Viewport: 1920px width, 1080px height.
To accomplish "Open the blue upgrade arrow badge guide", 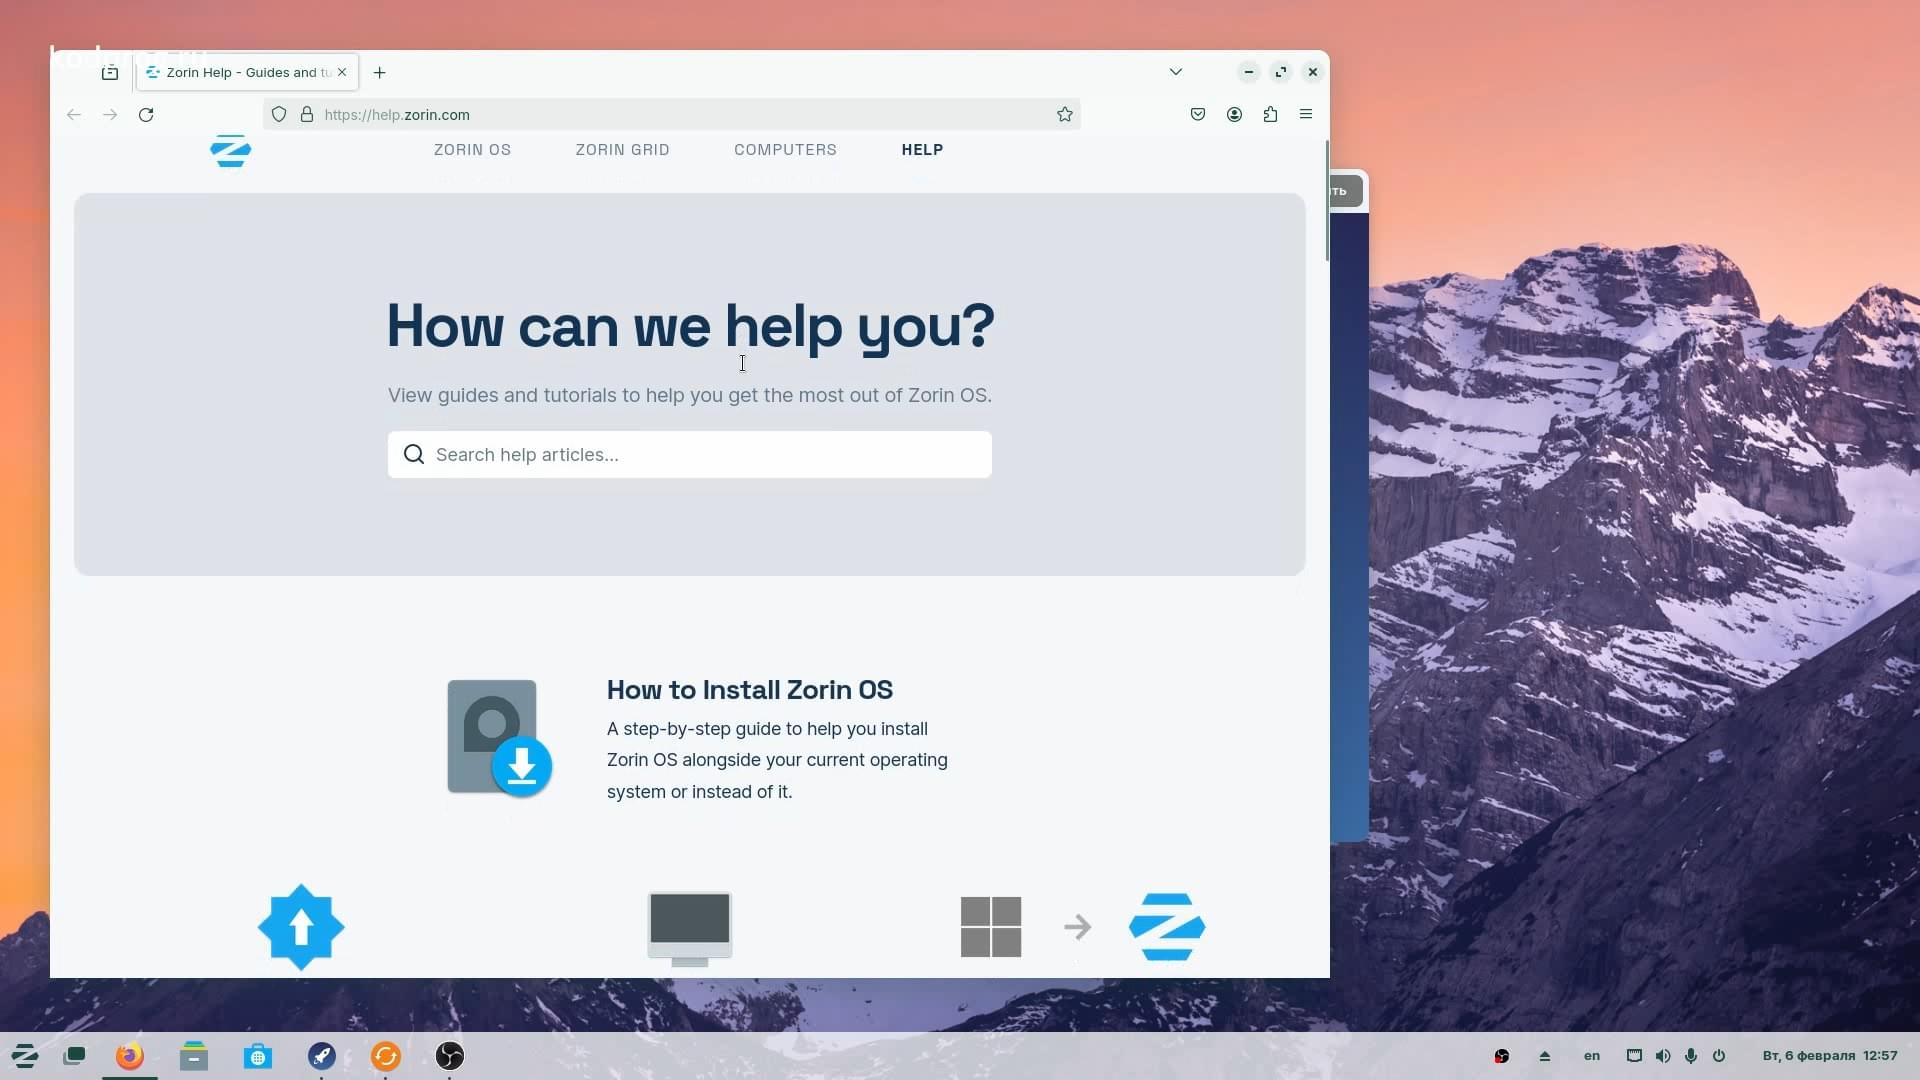I will tap(301, 927).
